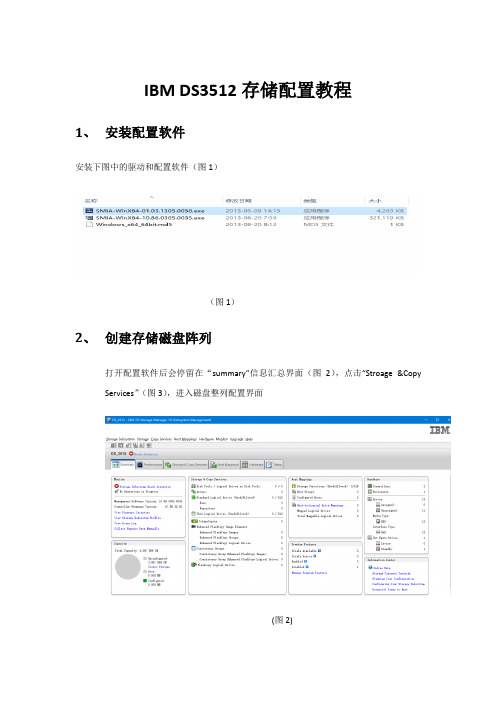Click the heading 安装配置软件
The image size is (496, 702).
tap(145, 133)
